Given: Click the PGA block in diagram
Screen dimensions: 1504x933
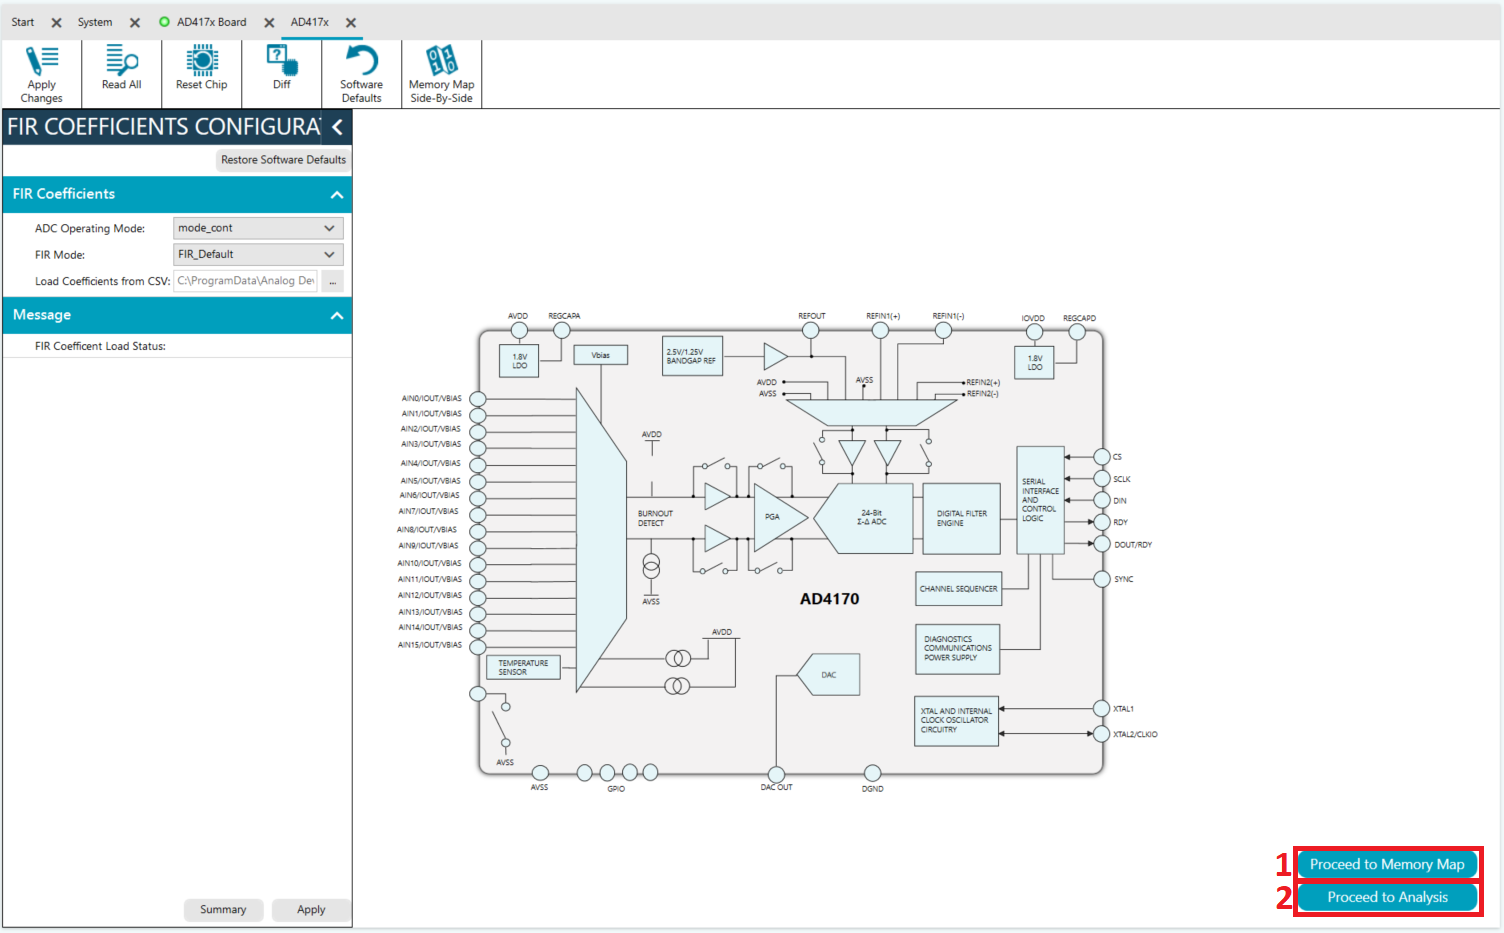Looking at the screenshot, I should (x=779, y=517).
